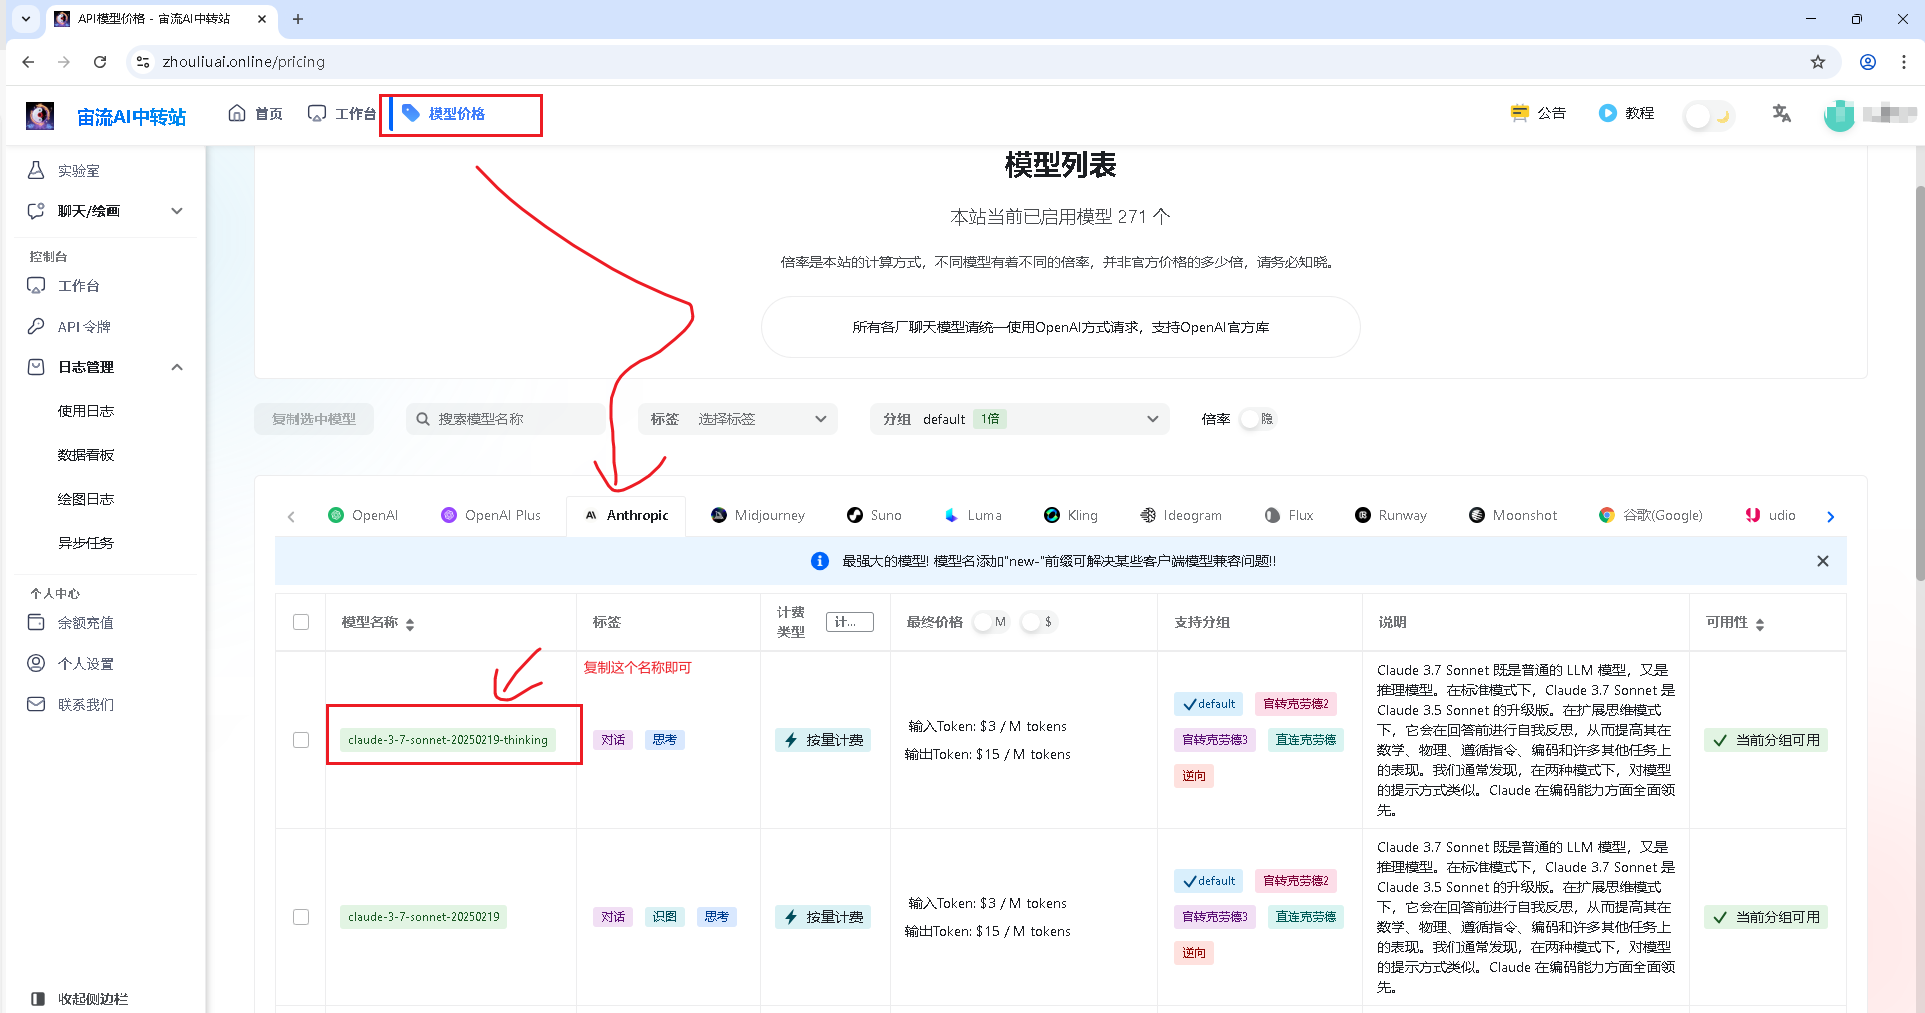This screenshot has width=1925, height=1013.
Task: Expand the 聊天/绘画 sidebar group
Action: [x=105, y=211]
